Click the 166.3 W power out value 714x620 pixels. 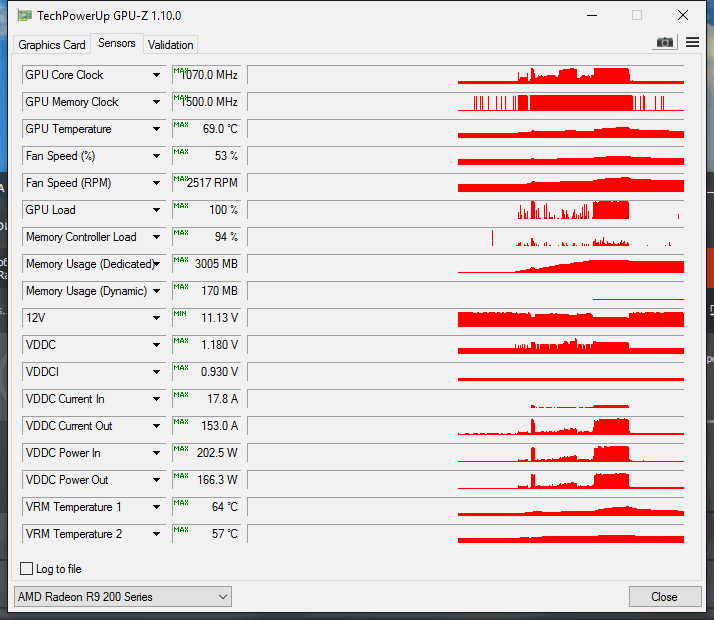coord(206,480)
